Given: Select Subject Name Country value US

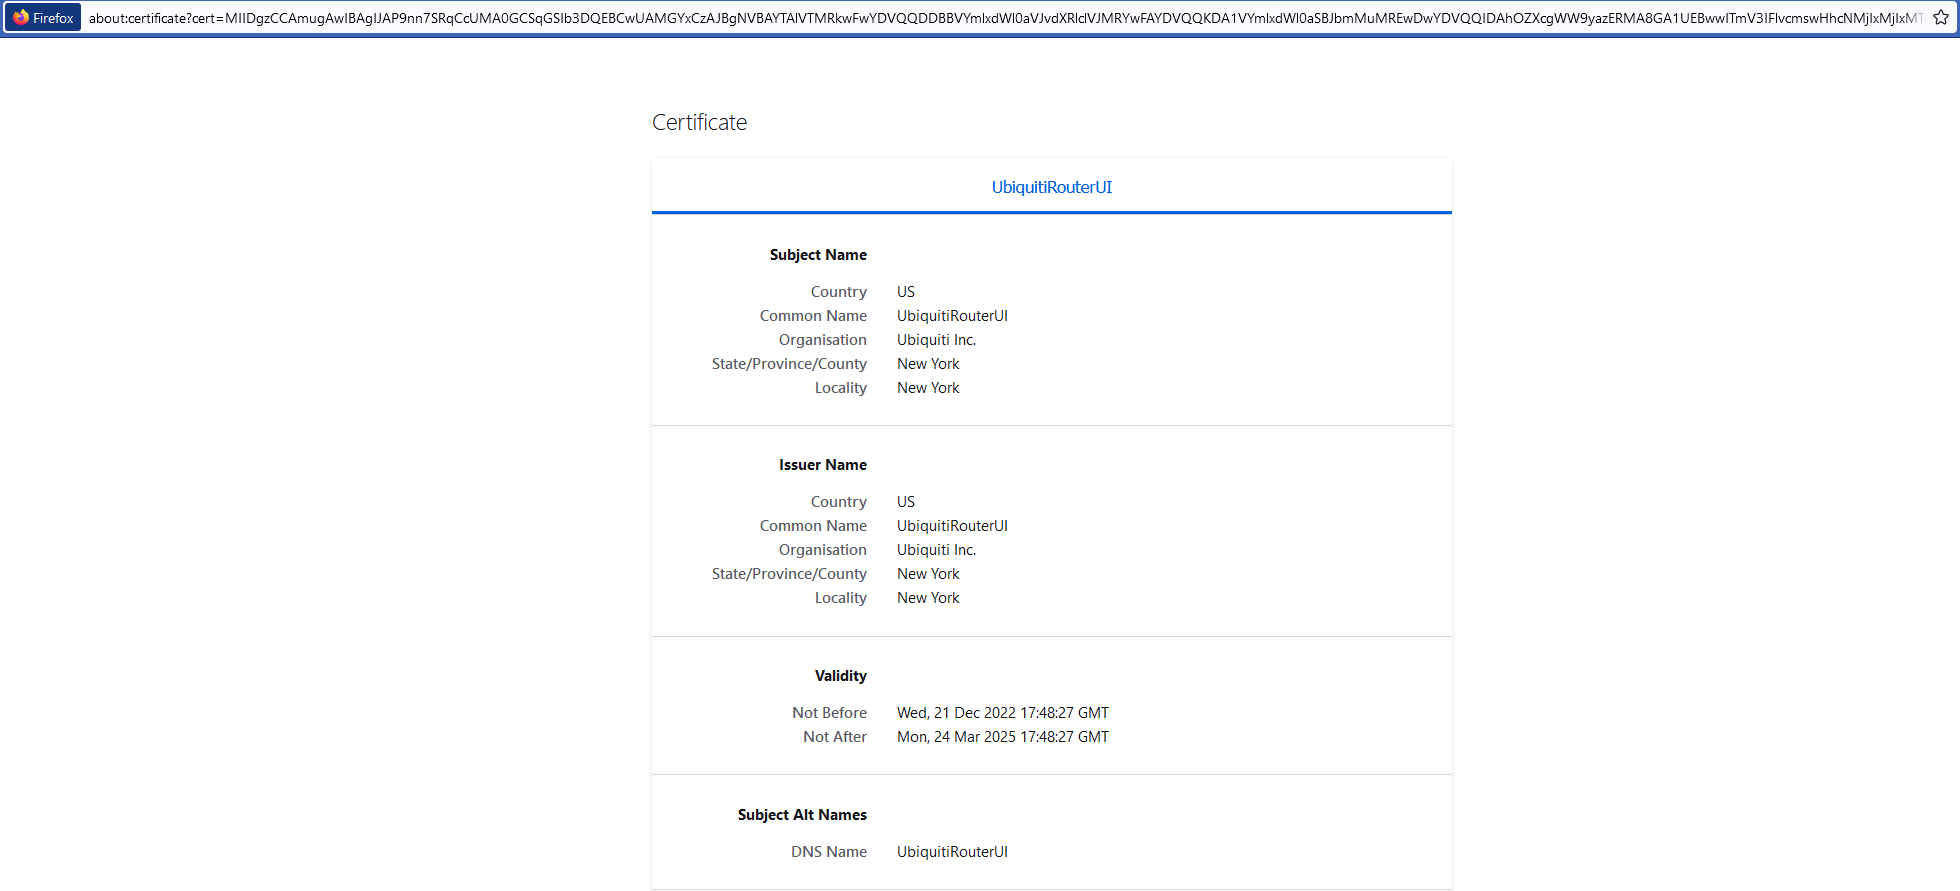Looking at the screenshot, I should coord(906,292).
